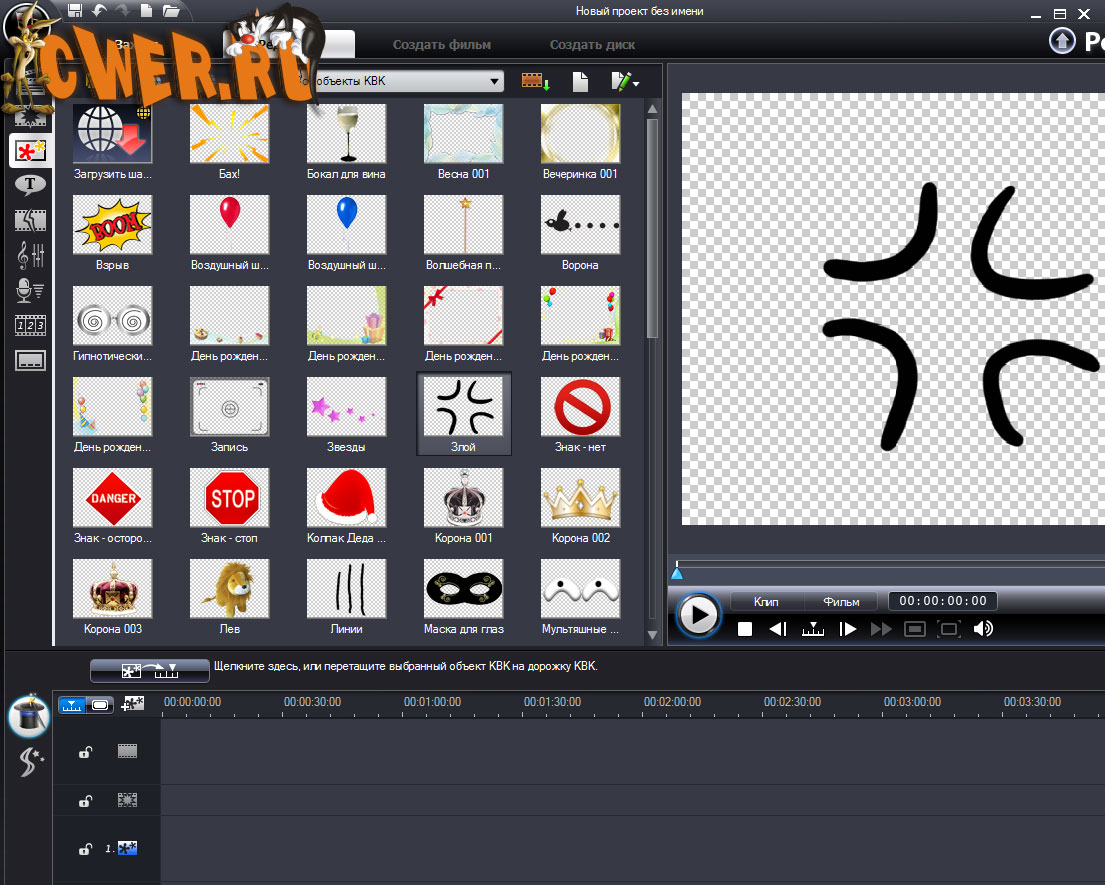The image size is (1105, 885).
Task: Open the pencil edit dropdown arrow
Action: (x=635, y=83)
